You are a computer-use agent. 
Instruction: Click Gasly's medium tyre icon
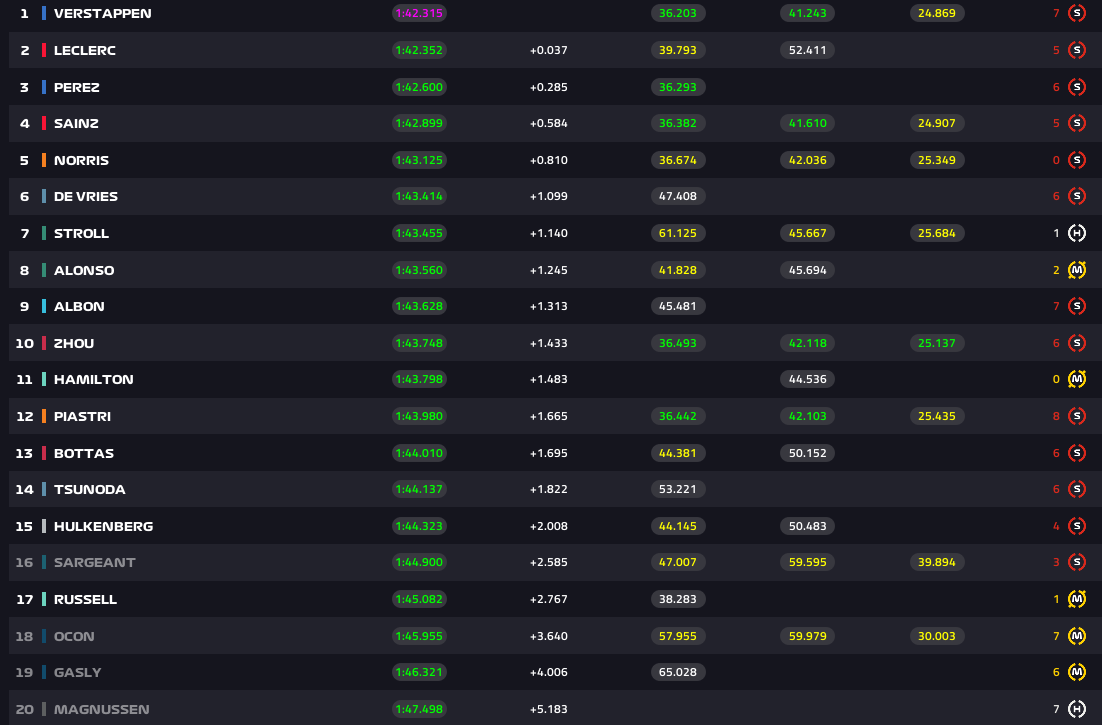[x=1076, y=672]
